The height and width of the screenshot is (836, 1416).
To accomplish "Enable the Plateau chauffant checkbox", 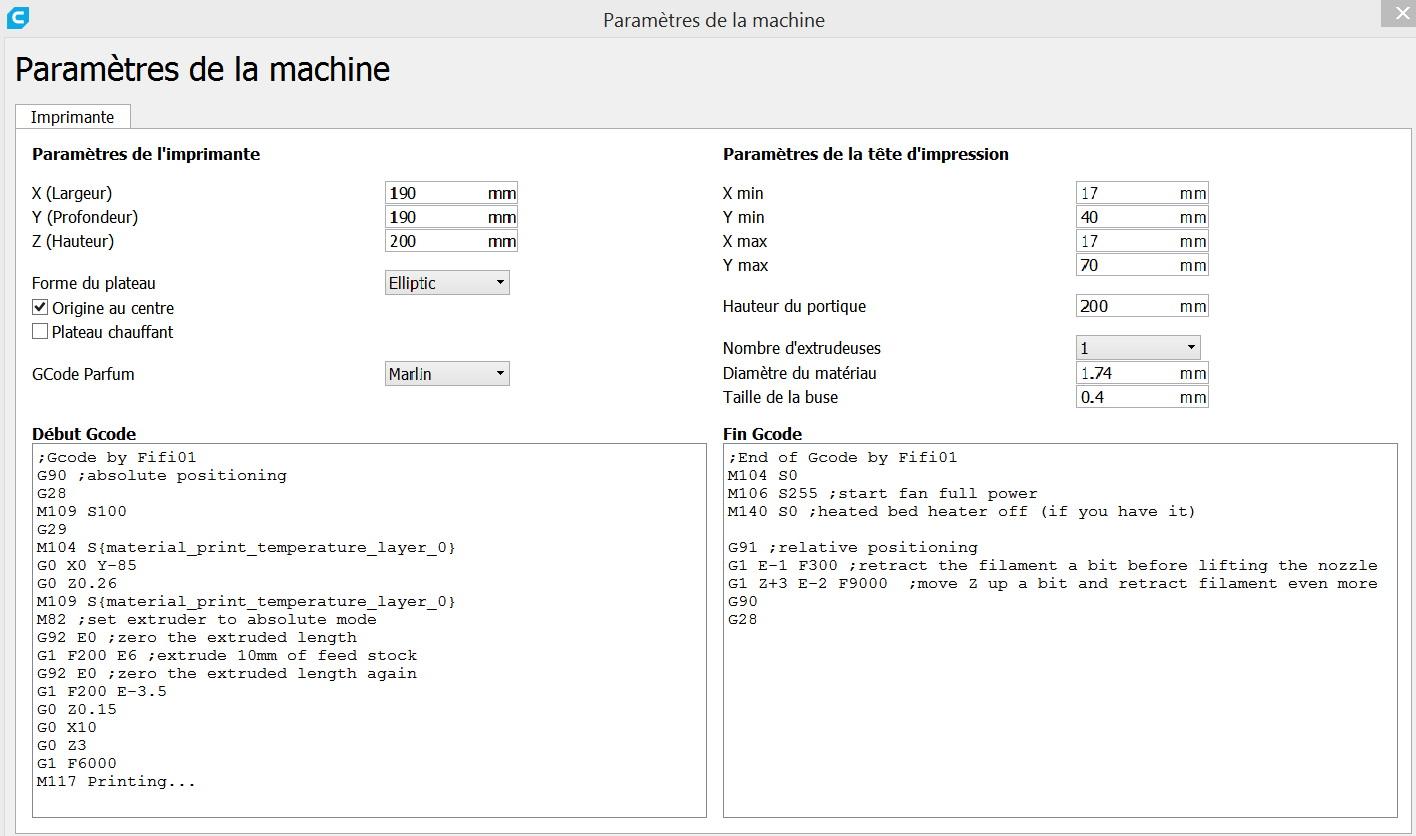I will click(40, 332).
